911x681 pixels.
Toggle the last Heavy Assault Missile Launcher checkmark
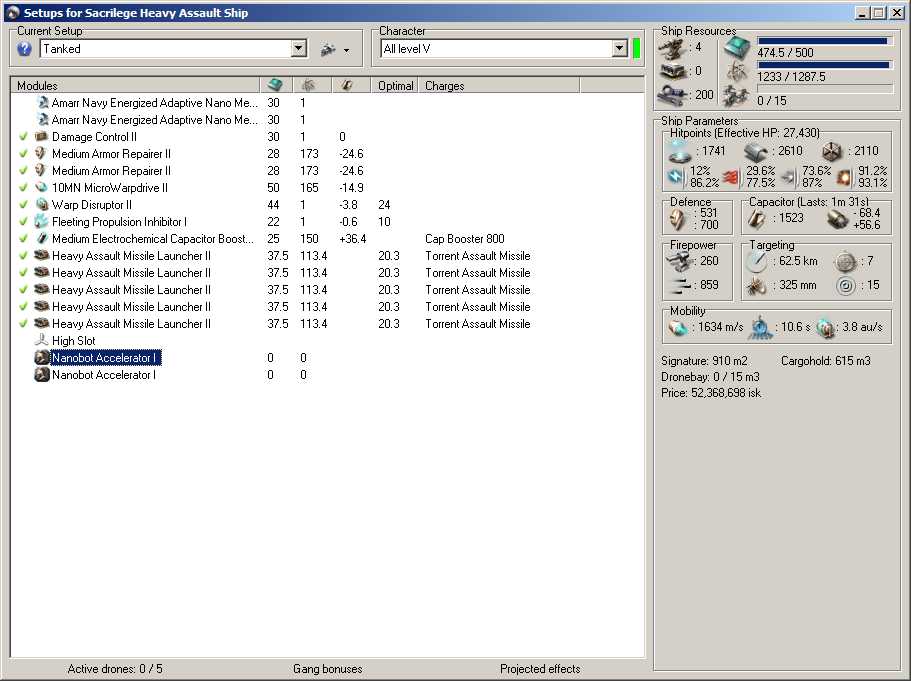pyautogui.click(x=23, y=324)
